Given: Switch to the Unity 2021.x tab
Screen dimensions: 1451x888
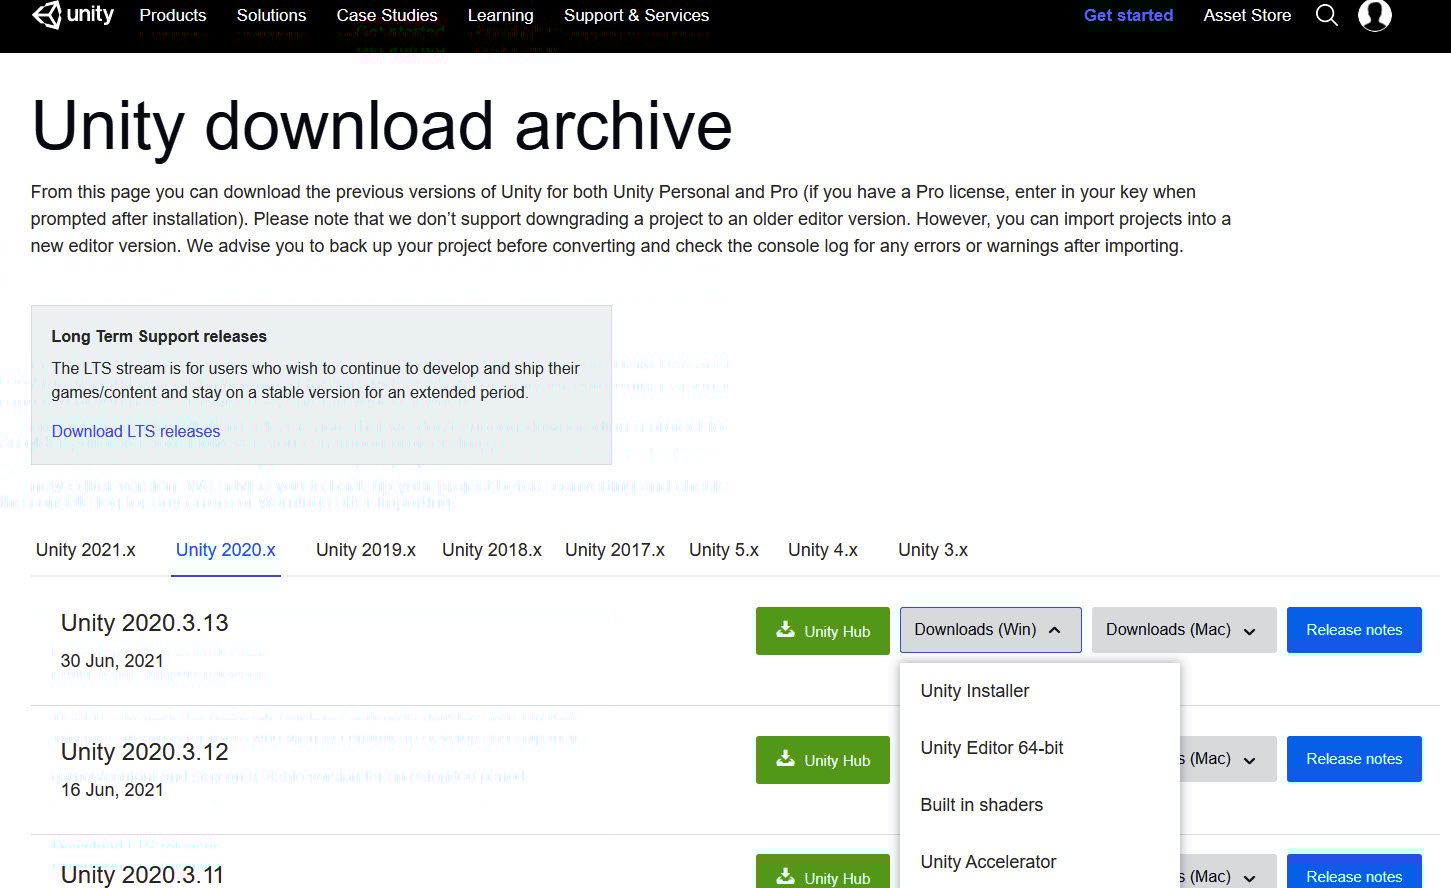Looking at the screenshot, I should tap(86, 550).
